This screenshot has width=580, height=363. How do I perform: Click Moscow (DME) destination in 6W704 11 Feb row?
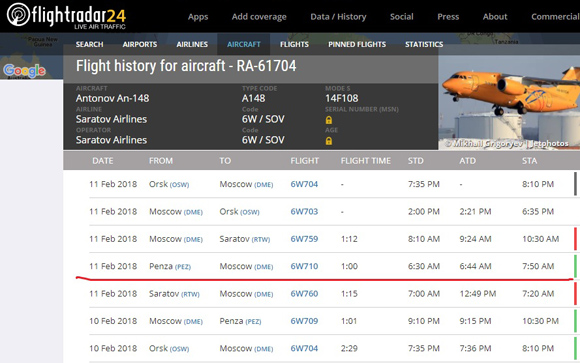click(x=246, y=184)
